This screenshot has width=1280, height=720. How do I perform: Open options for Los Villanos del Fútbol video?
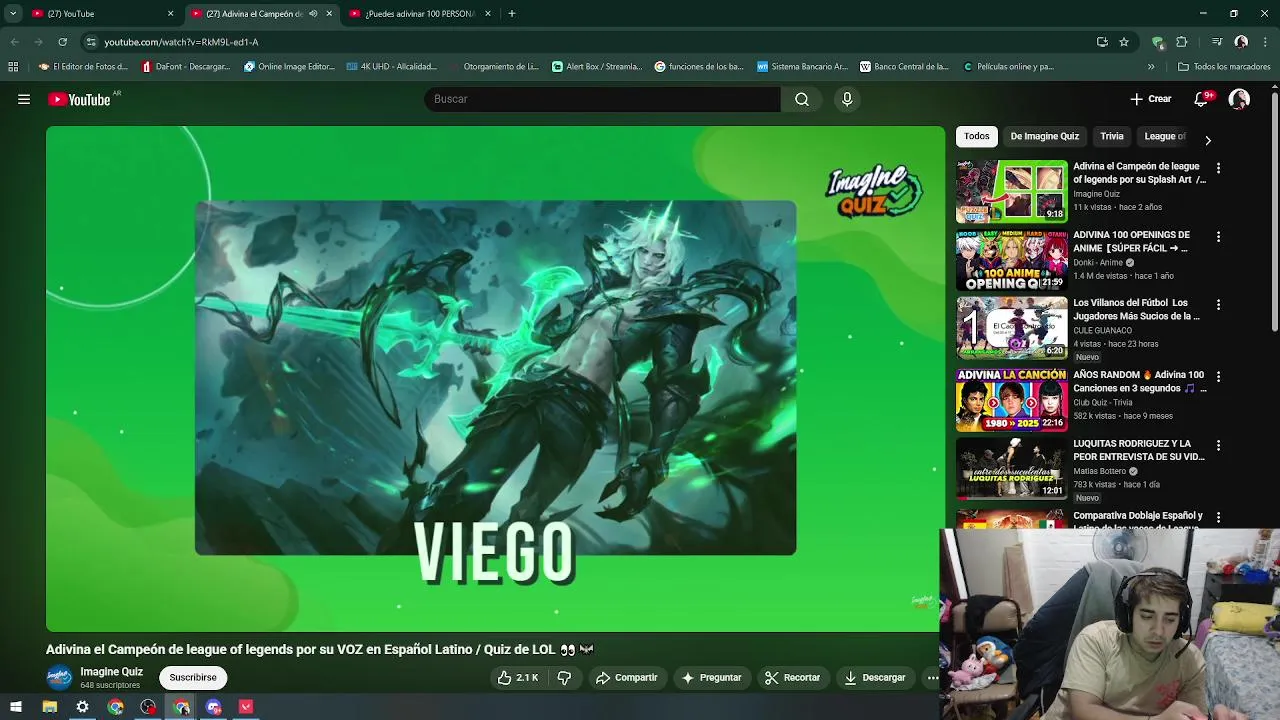(1218, 305)
